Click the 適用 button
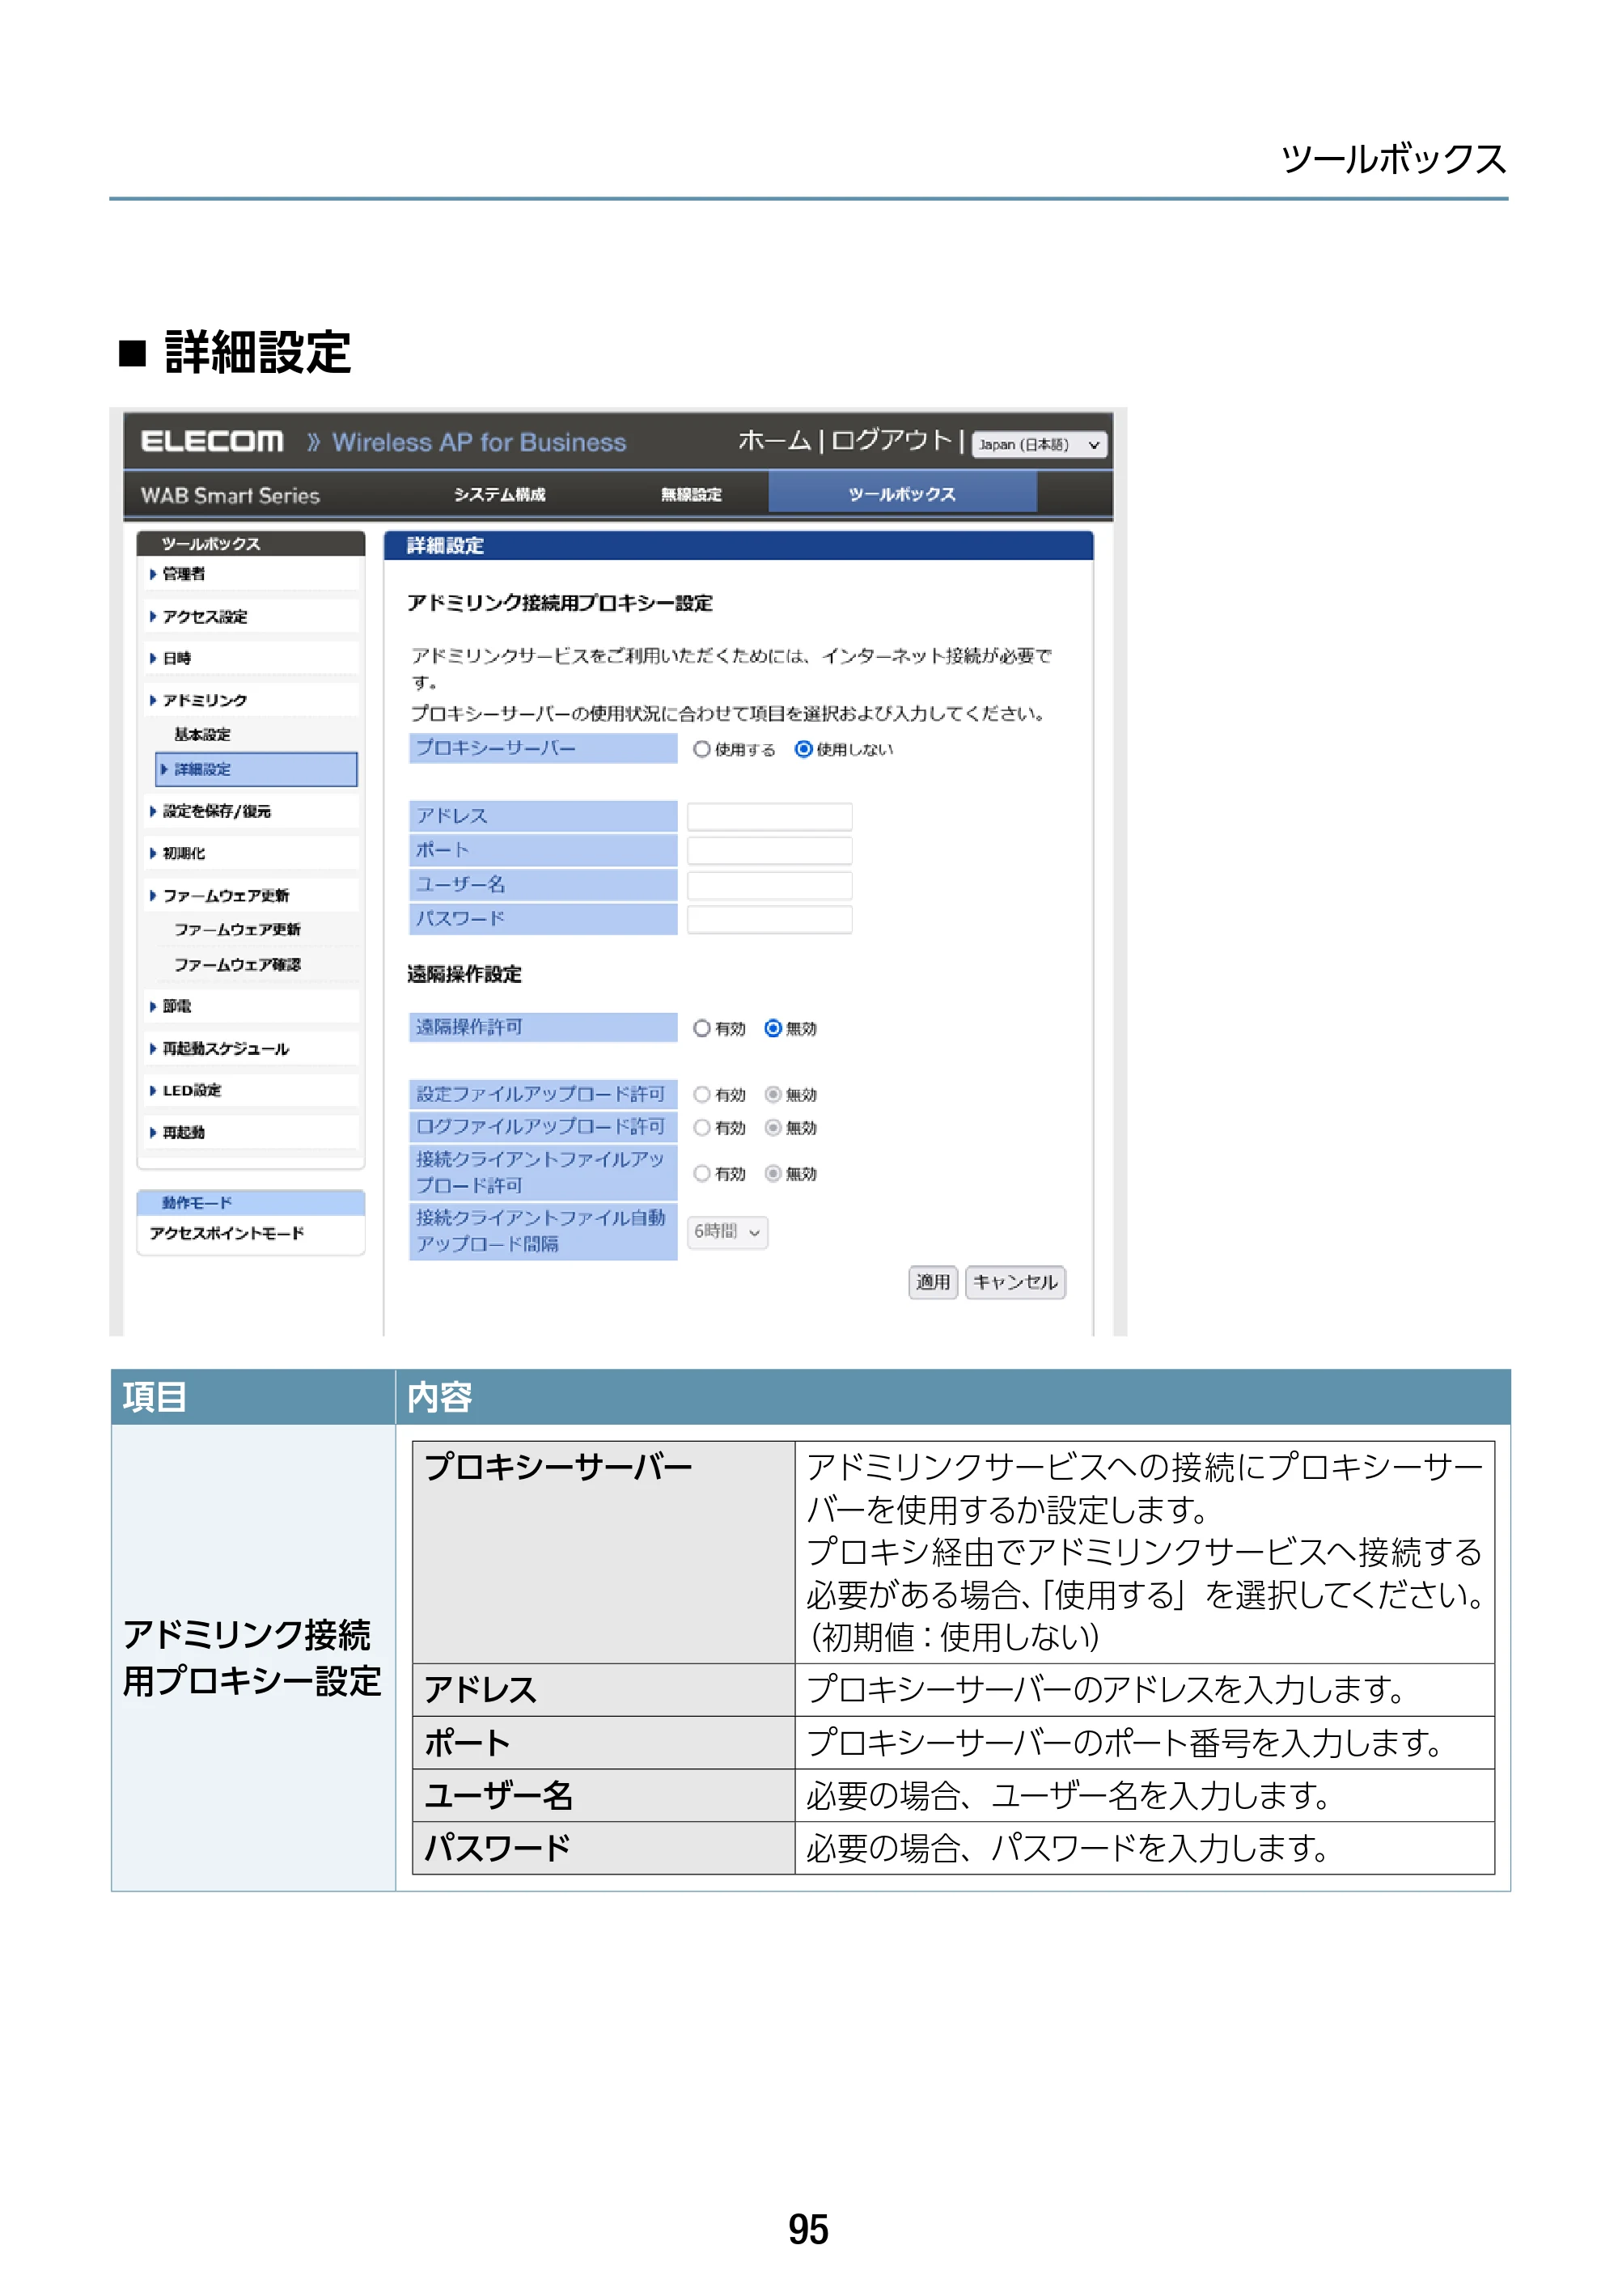 932,1282
